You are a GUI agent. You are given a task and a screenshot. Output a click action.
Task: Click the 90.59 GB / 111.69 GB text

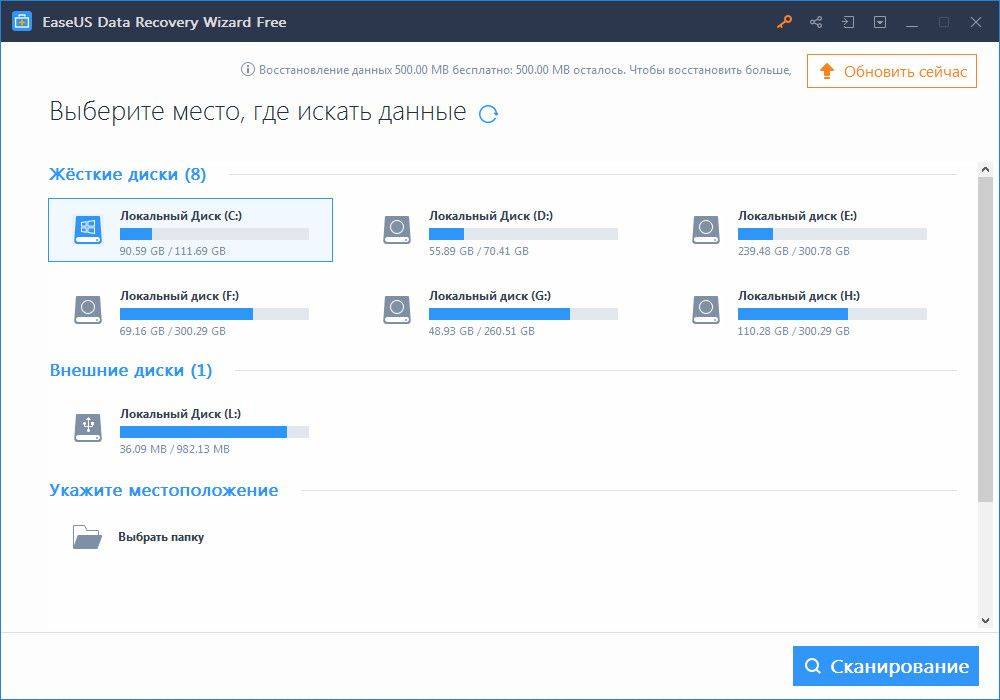click(x=173, y=251)
